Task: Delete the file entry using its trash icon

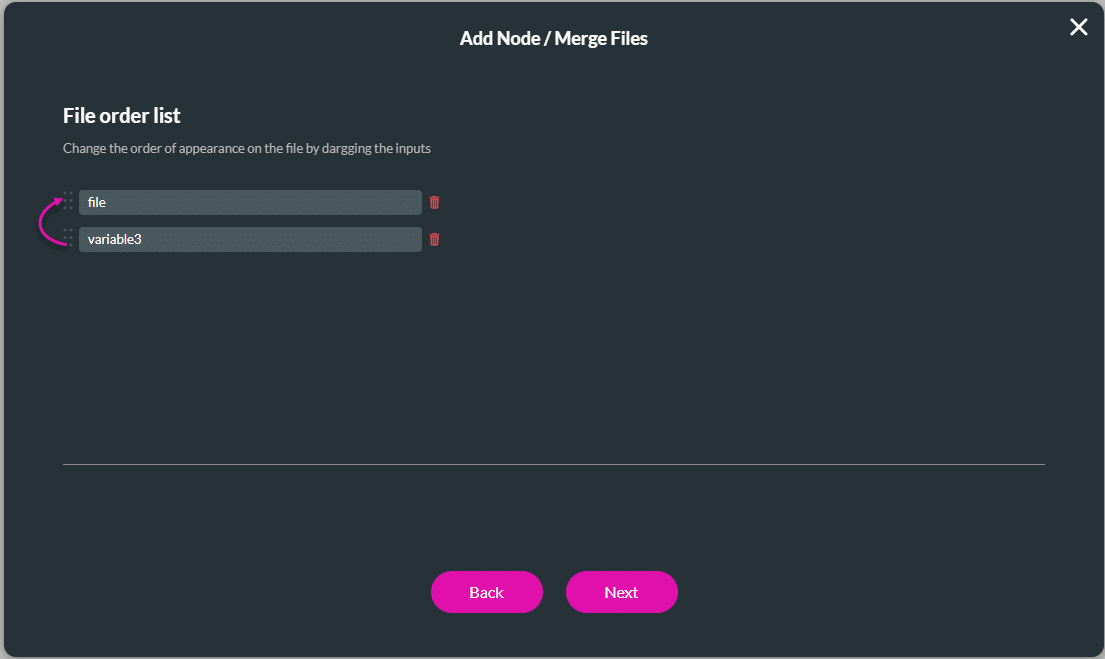Action: (434, 202)
